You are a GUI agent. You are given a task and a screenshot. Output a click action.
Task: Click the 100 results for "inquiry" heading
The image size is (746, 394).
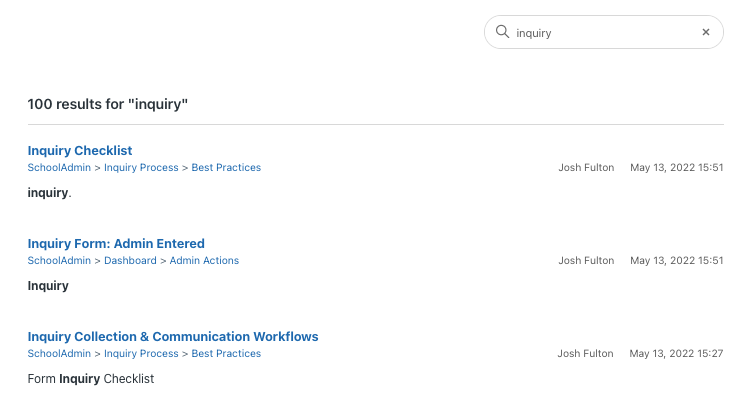point(108,104)
